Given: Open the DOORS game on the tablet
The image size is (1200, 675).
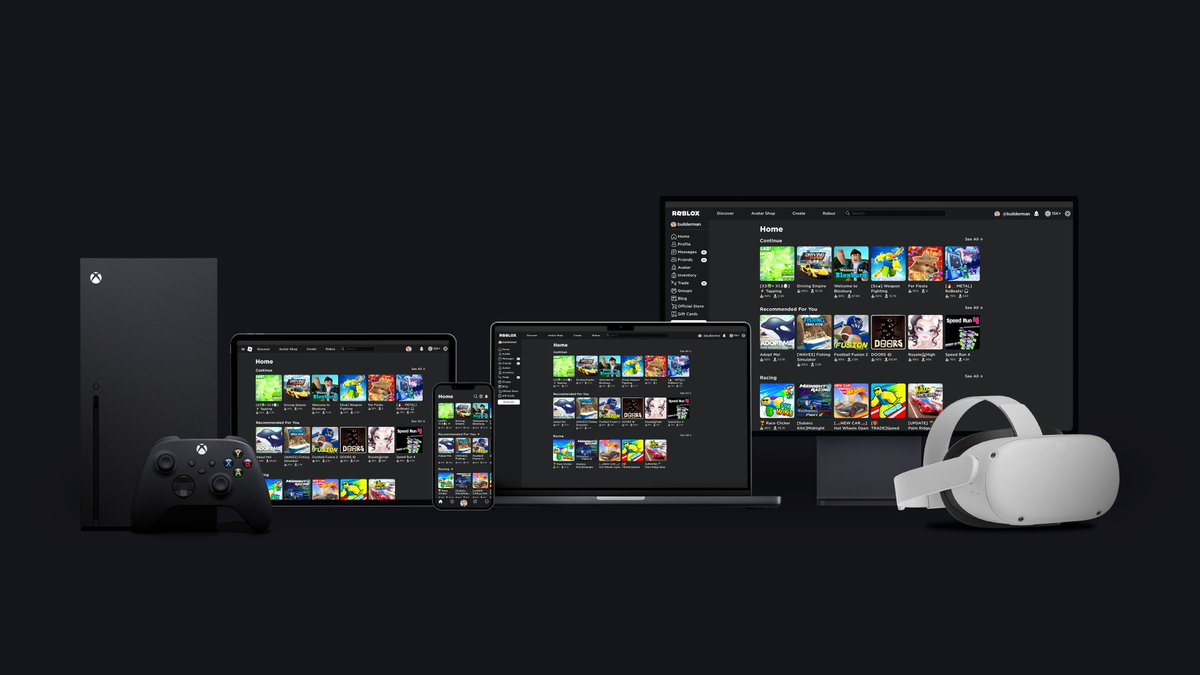Looking at the screenshot, I should 352,440.
